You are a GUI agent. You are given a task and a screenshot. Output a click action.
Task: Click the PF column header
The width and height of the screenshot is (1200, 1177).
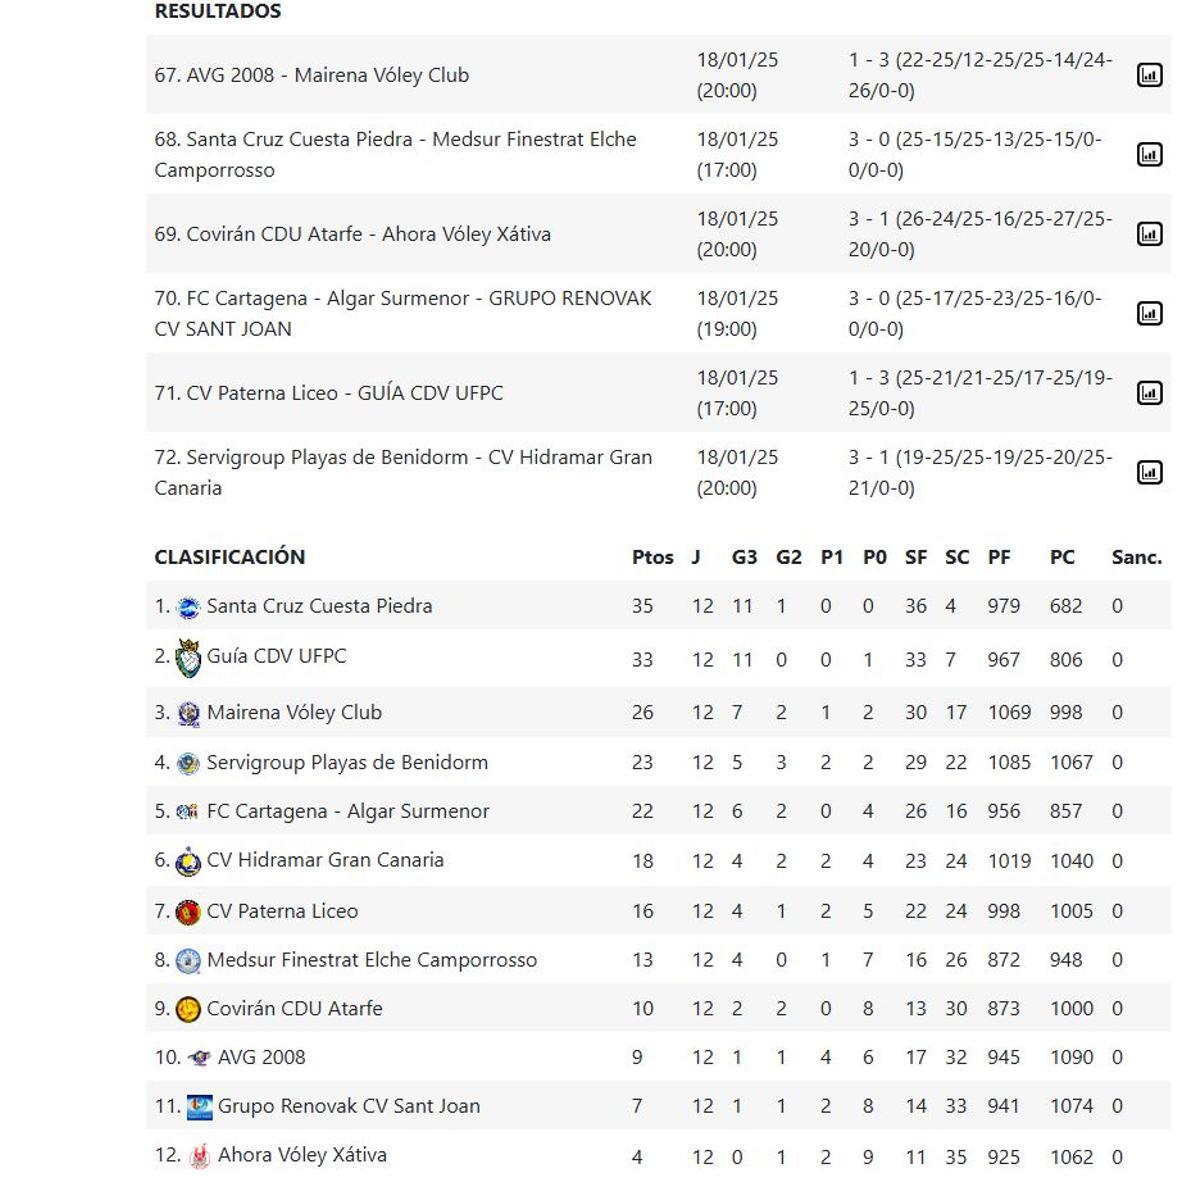click(999, 557)
